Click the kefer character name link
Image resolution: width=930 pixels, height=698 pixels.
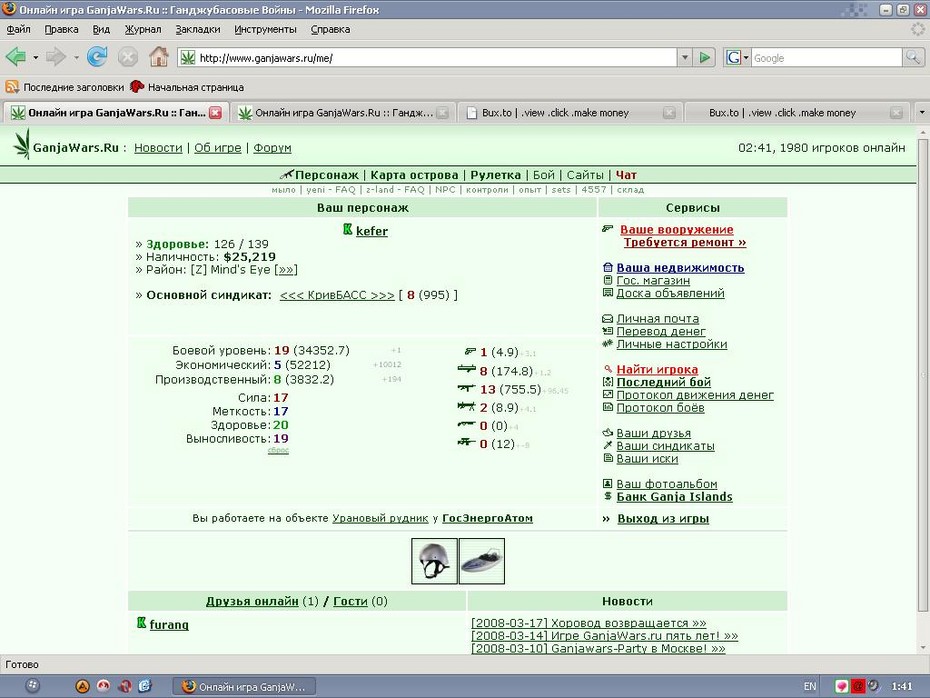[x=372, y=231]
